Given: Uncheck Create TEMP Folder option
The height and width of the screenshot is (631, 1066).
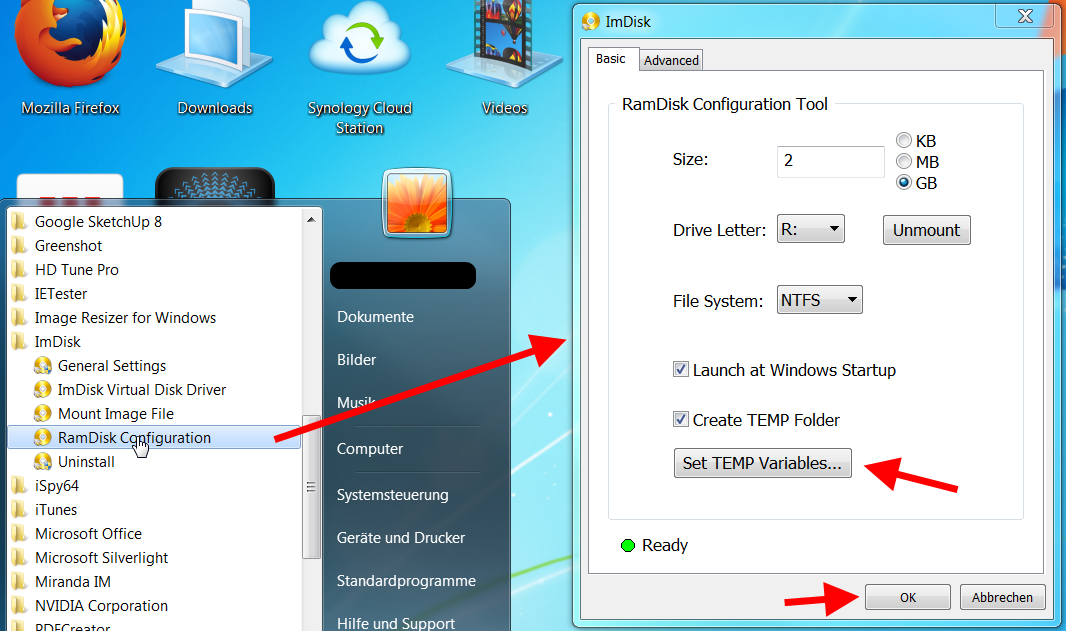Looking at the screenshot, I should [x=681, y=420].
